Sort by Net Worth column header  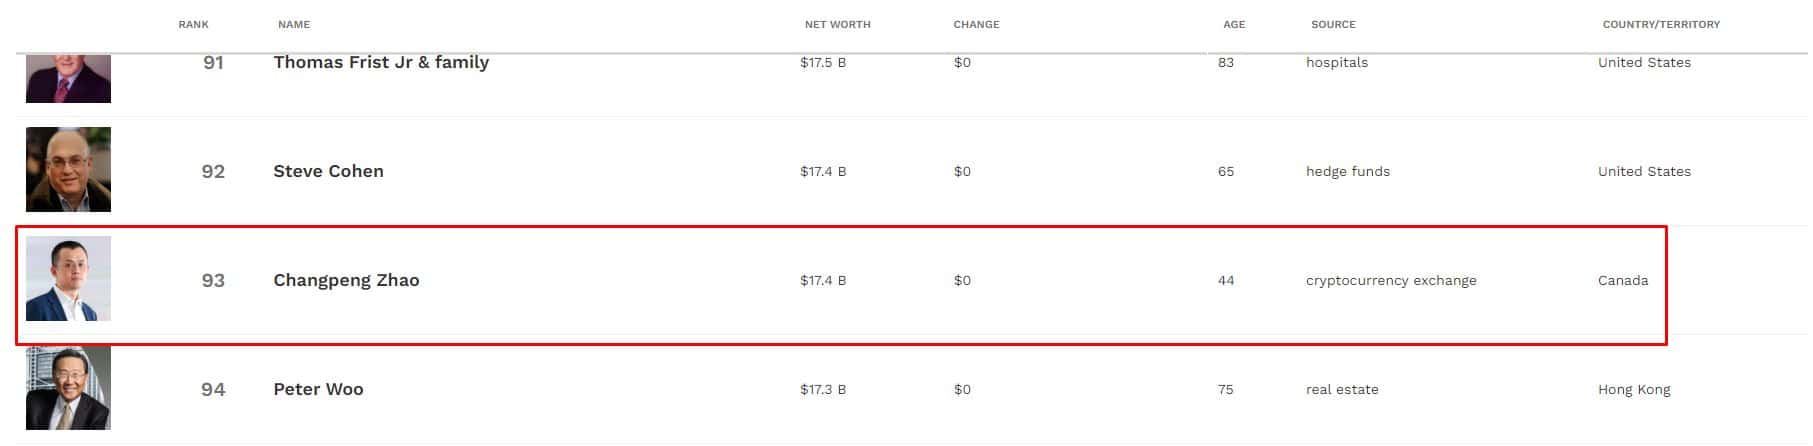click(837, 24)
